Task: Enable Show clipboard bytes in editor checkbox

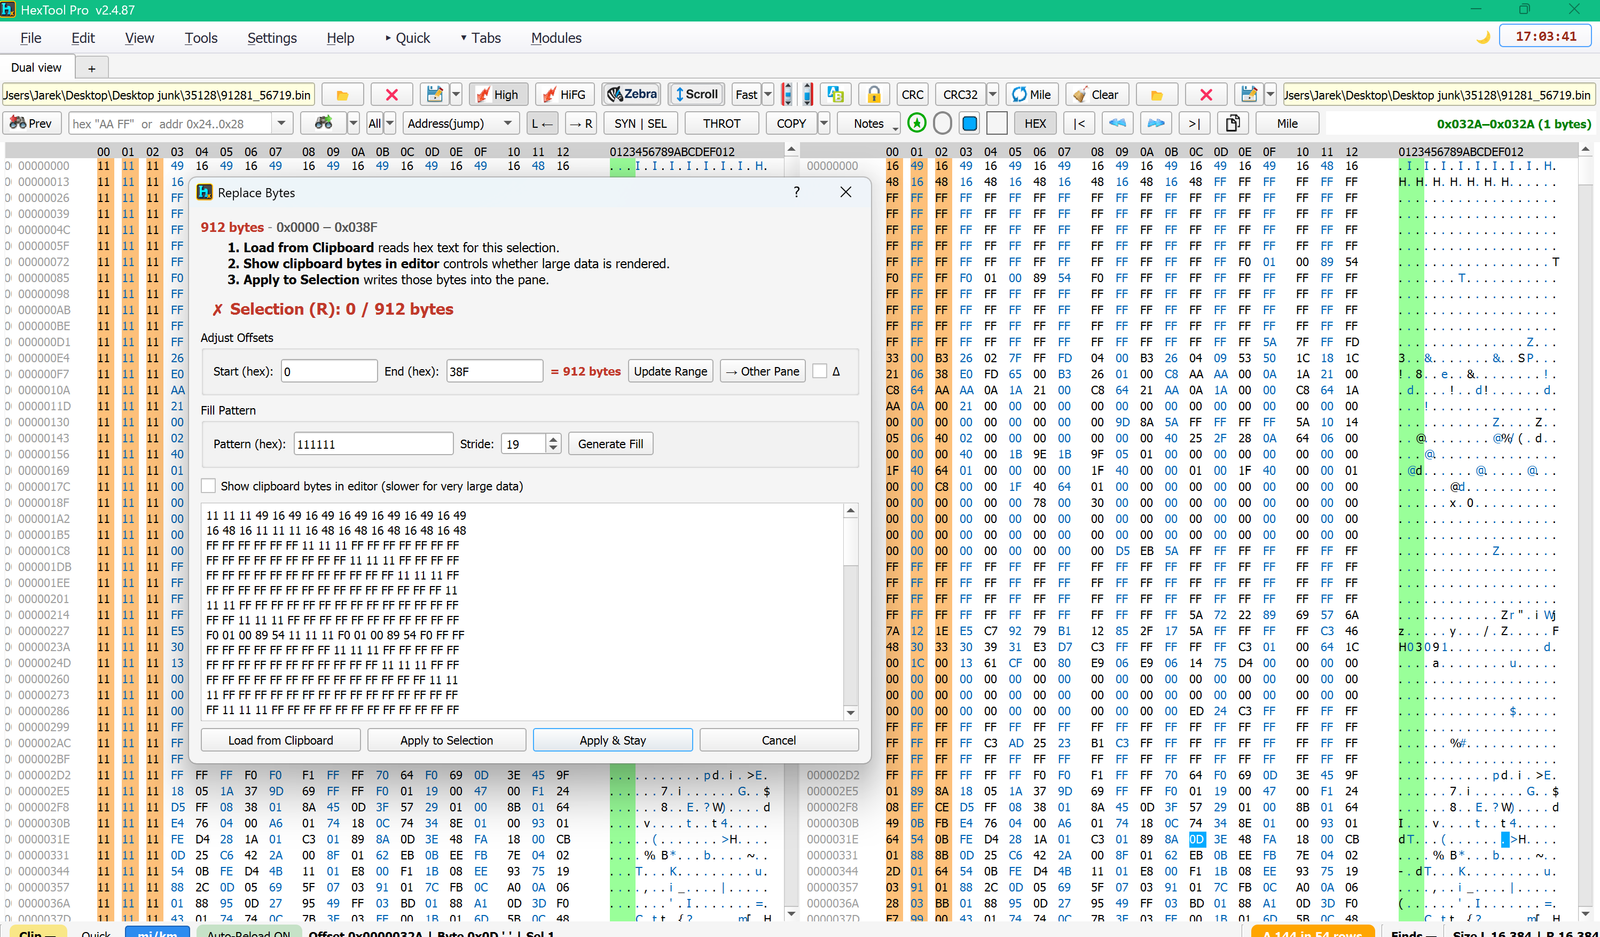Action: (x=208, y=486)
